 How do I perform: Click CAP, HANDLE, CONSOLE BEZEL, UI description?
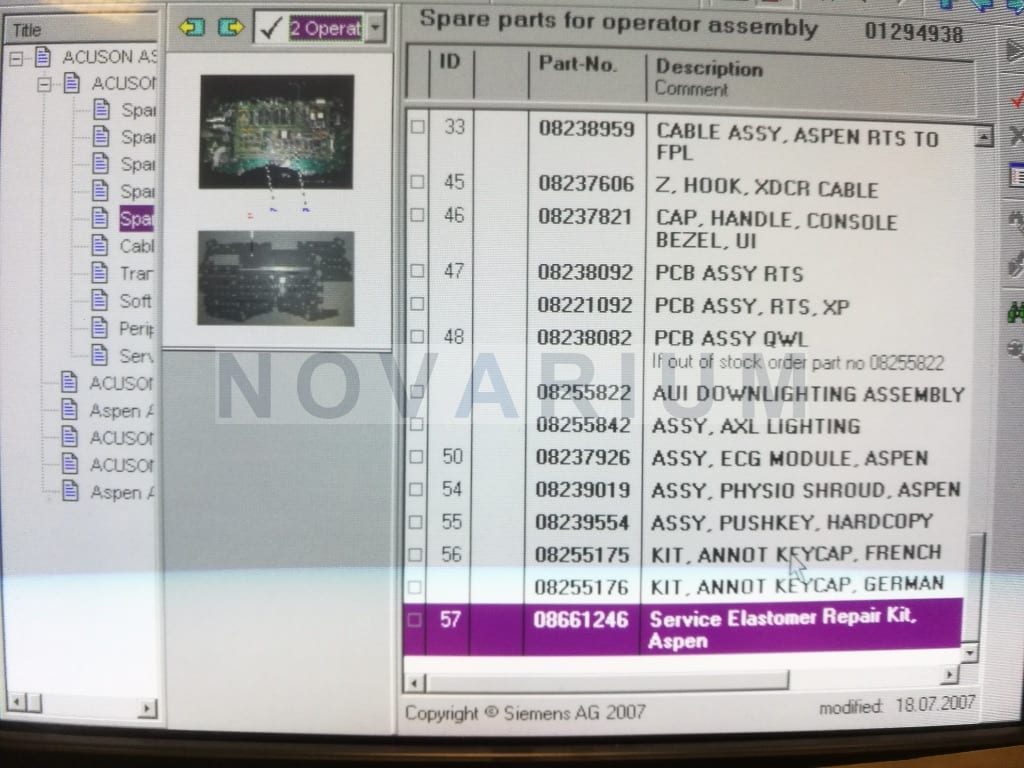776,231
